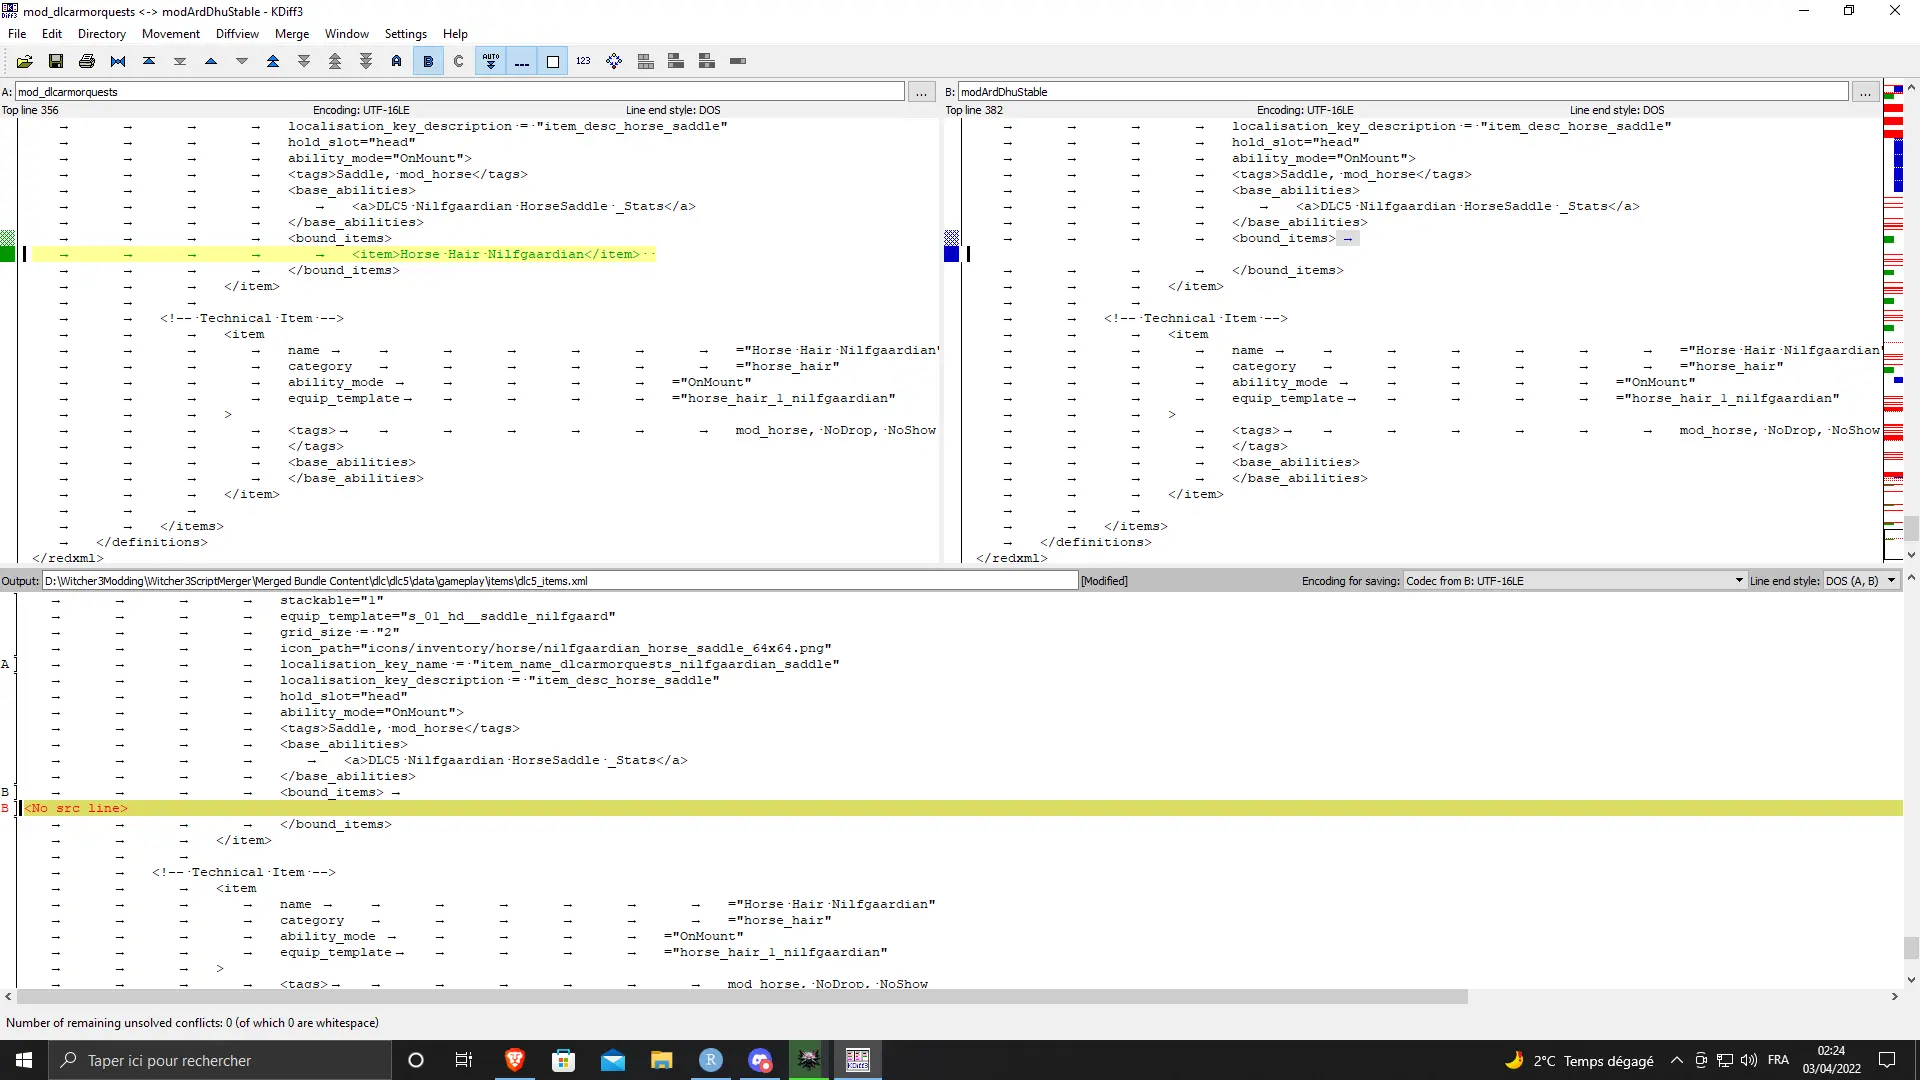Click the taskbar search box
The image size is (1920, 1080).
pyautogui.click(x=220, y=1060)
